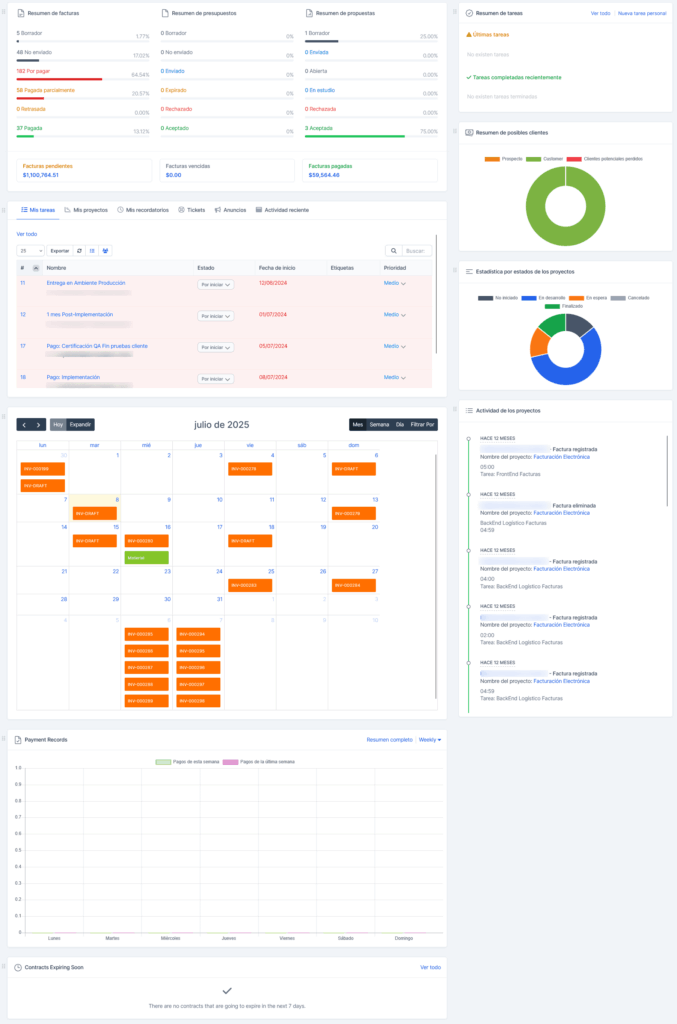Switch to Mis proyectos tab
The height and width of the screenshot is (1024, 677).
86,210
